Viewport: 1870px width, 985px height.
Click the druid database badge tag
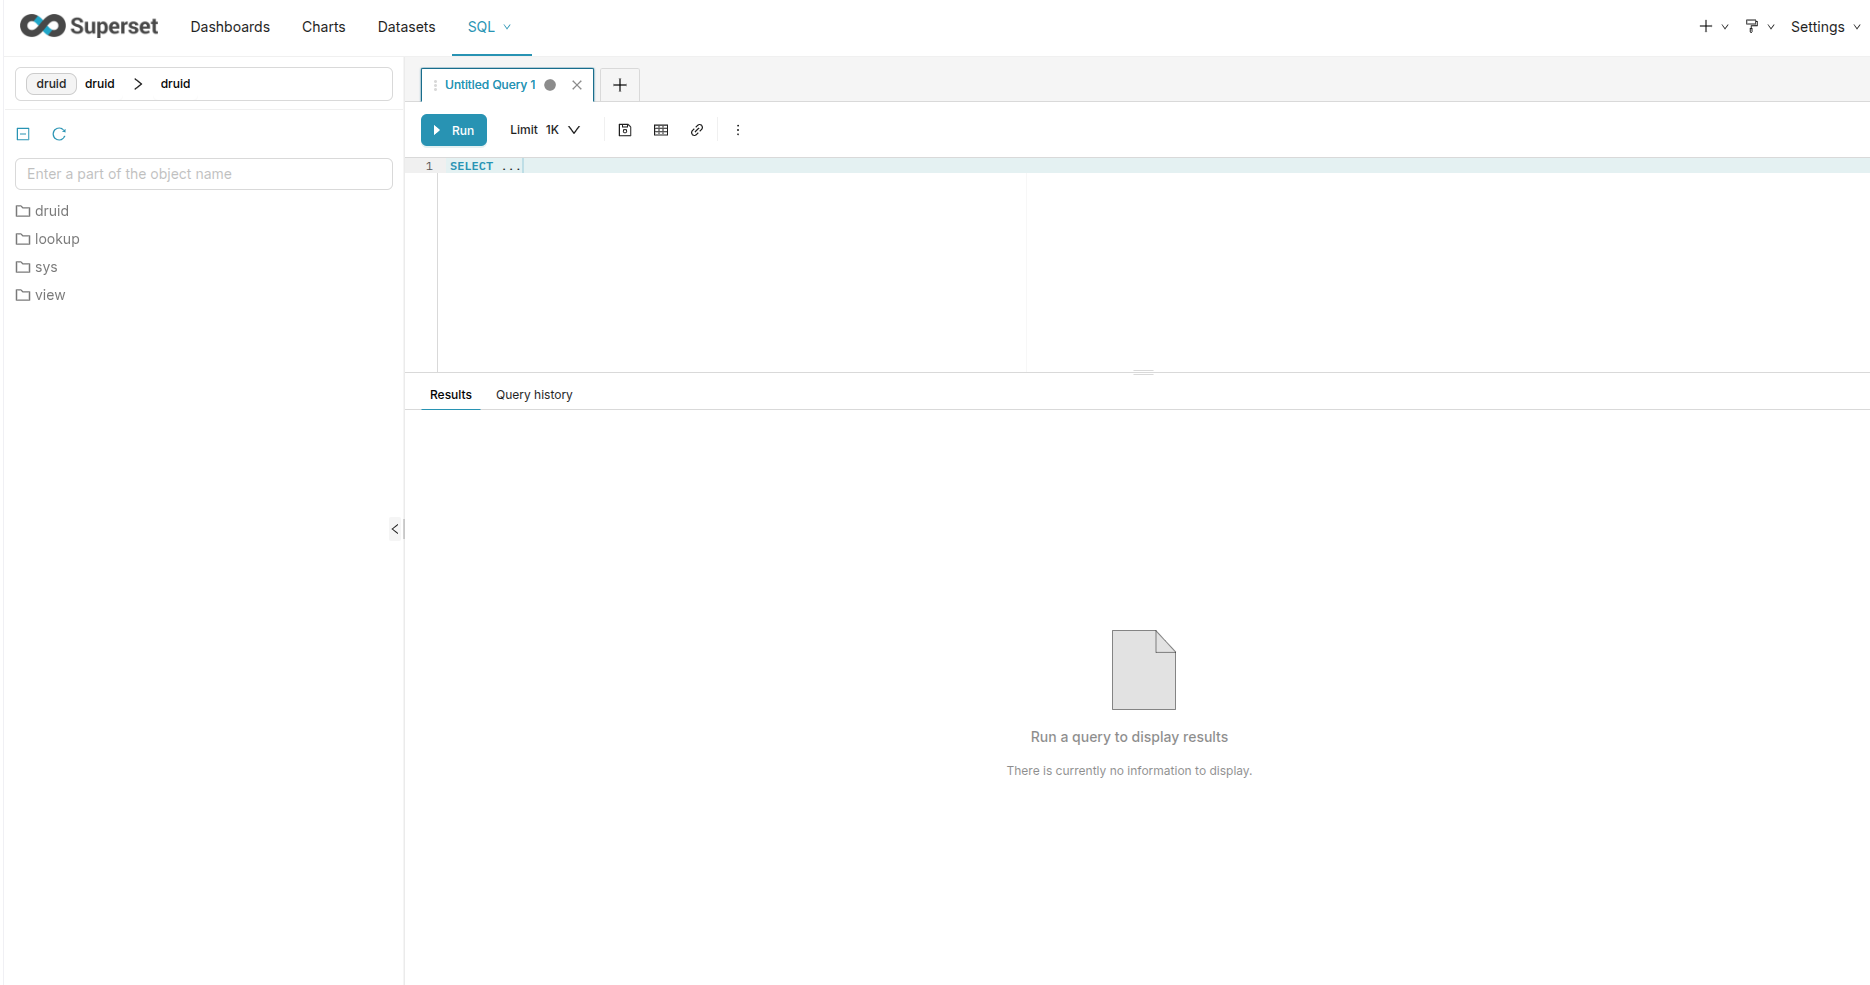(52, 84)
